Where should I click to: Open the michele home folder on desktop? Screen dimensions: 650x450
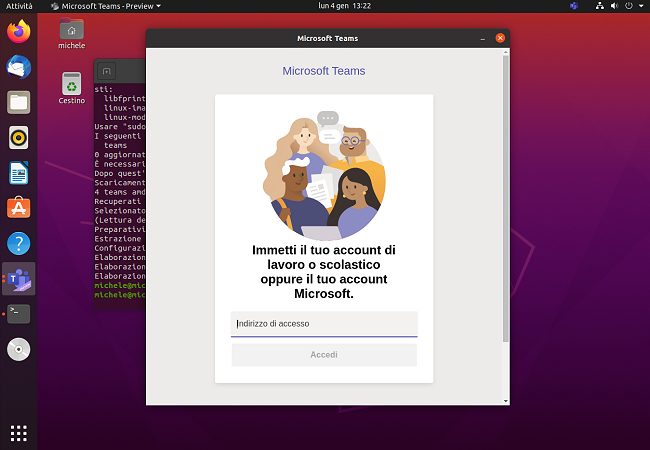point(72,34)
